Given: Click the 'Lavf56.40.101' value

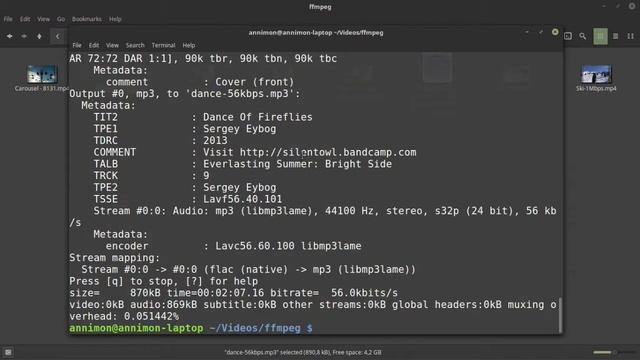Looking at the screenshot, I should coord(242,199).
